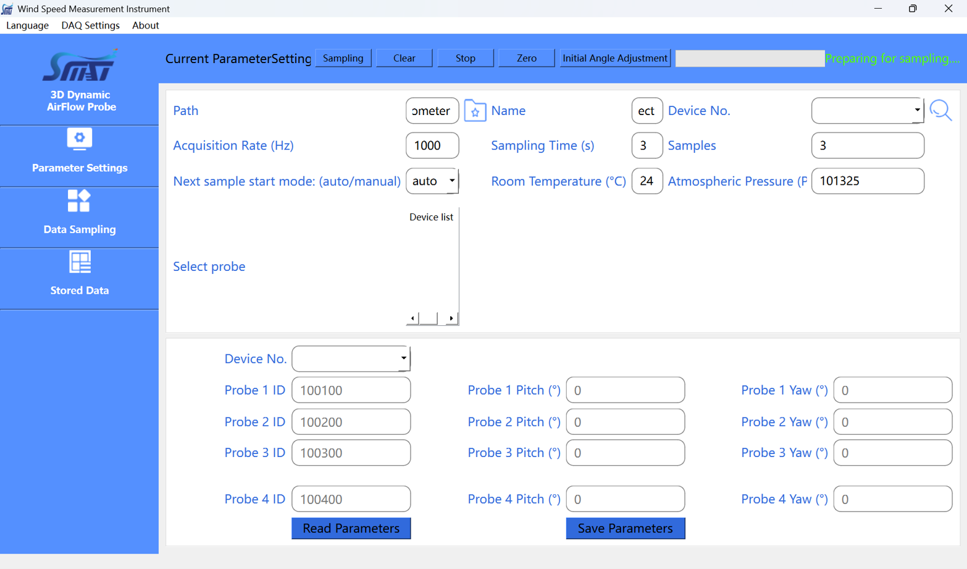Select the Data Sampling sidebar label

click(80, 229)
